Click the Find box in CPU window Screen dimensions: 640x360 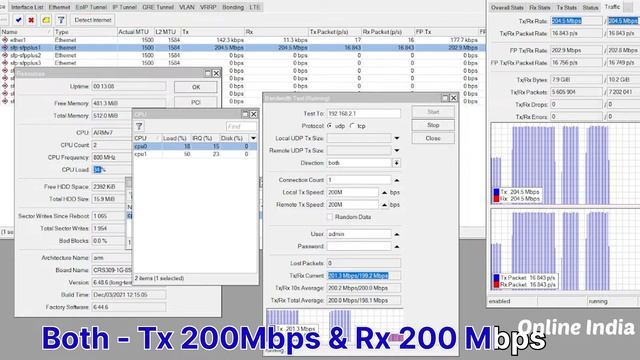[x=241, y=127]
